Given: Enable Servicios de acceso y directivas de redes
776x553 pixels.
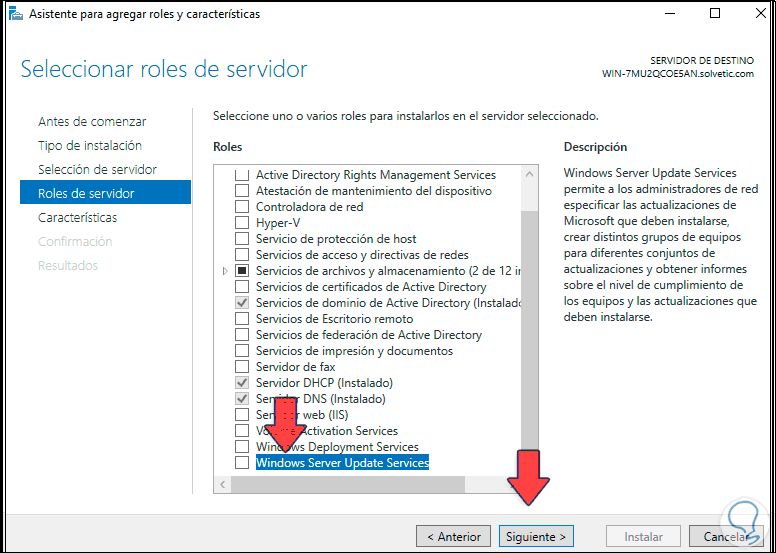Looking at the screenshot, I should click(x=242, y=254).
